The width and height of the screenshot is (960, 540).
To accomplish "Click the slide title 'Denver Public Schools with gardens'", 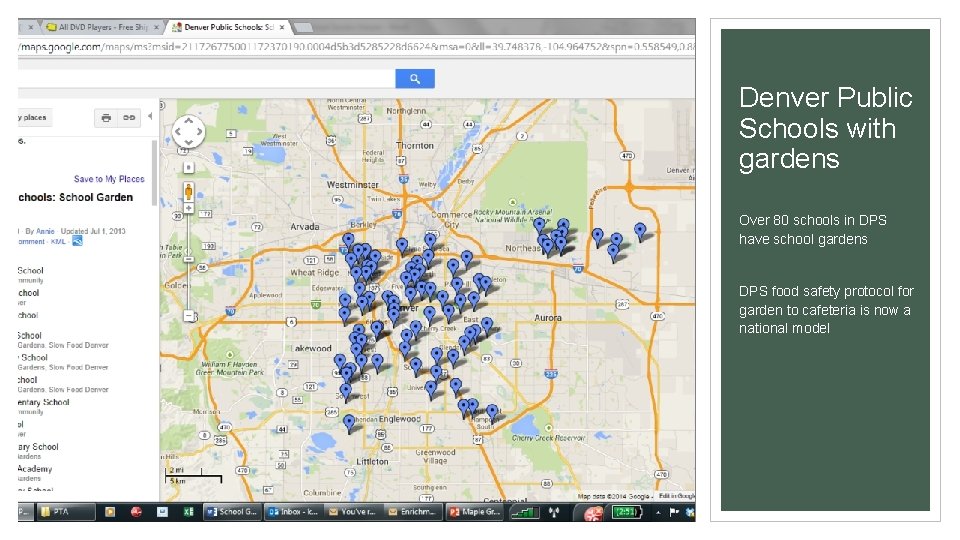I will (x=825, y=129).
